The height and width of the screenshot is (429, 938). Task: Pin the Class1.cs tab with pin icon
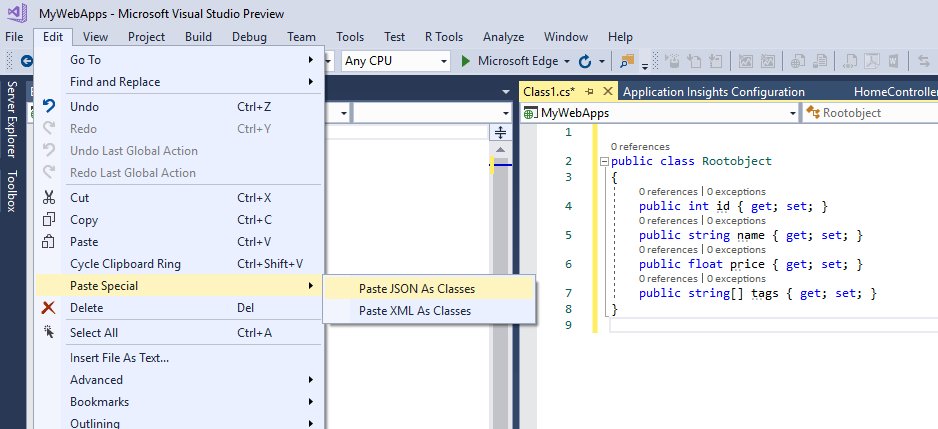tap(589, 92)
